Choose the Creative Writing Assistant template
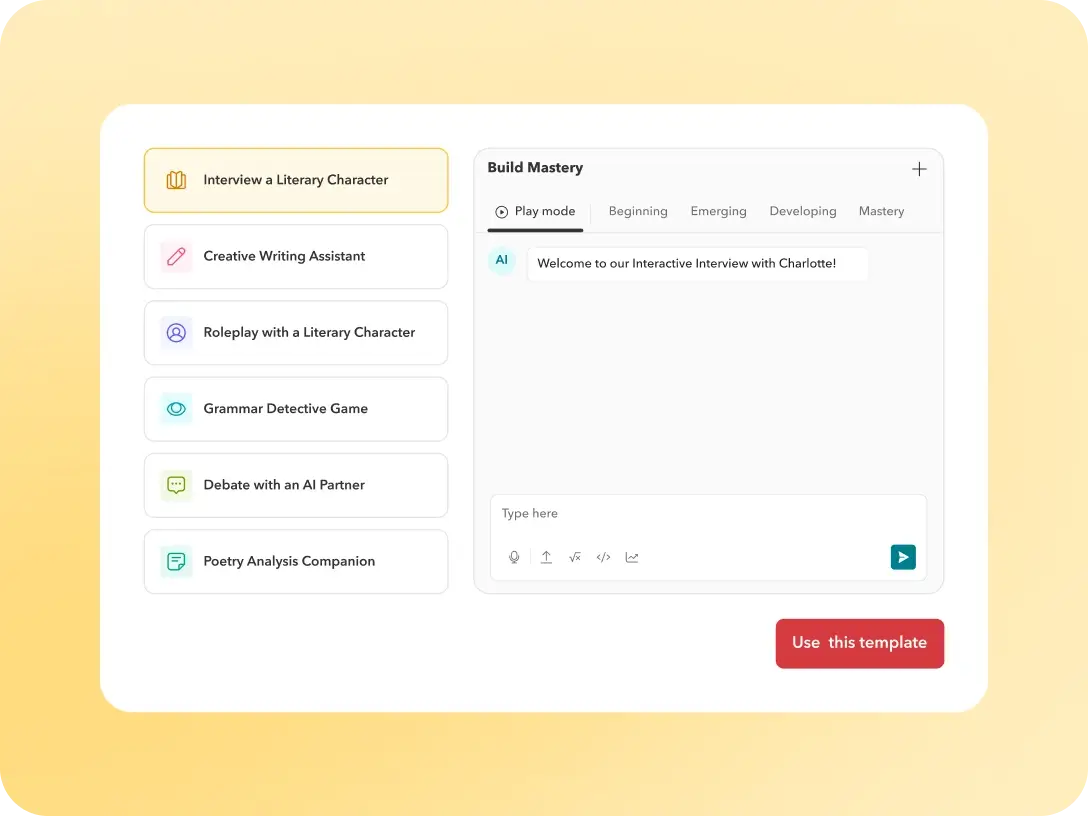Viewport: 1088px width, 816px height. (x=296, y=257)
